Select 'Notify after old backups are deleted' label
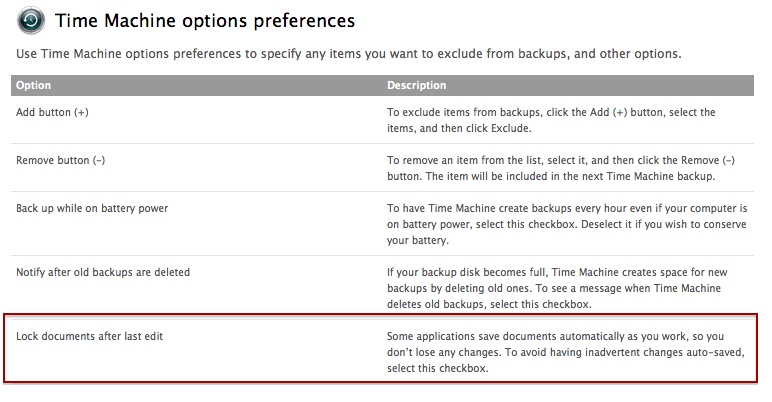The image size is (772, 402). pyautogui.click(x=103, y=272)
